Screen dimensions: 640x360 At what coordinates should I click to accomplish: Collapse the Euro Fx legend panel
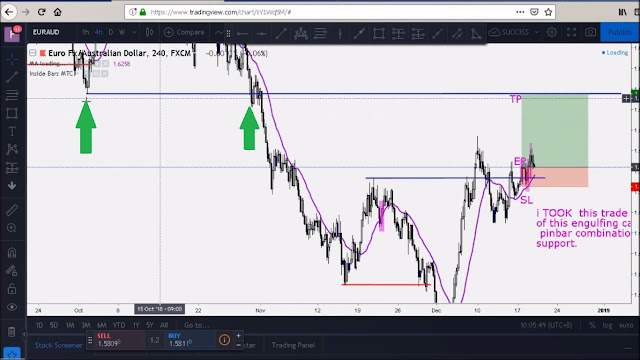point(33,53)
